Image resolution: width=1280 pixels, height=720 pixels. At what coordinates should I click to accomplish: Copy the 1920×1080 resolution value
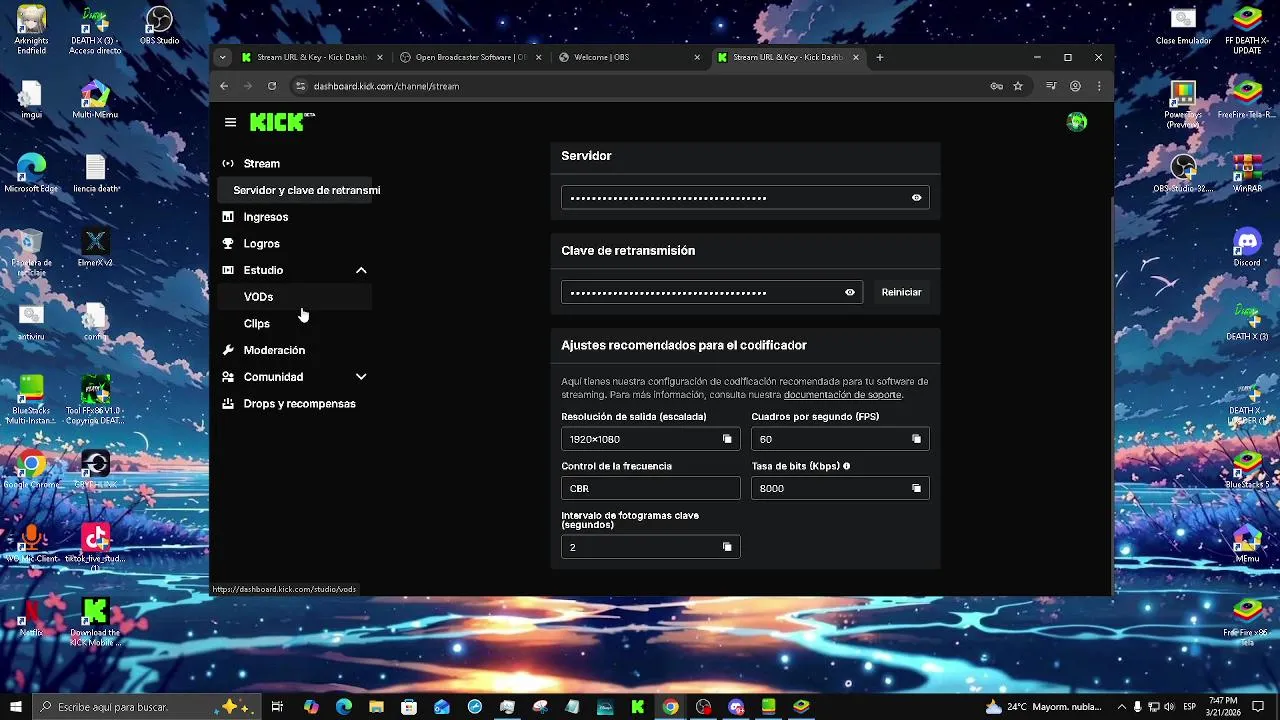click(x=727, y=439)
